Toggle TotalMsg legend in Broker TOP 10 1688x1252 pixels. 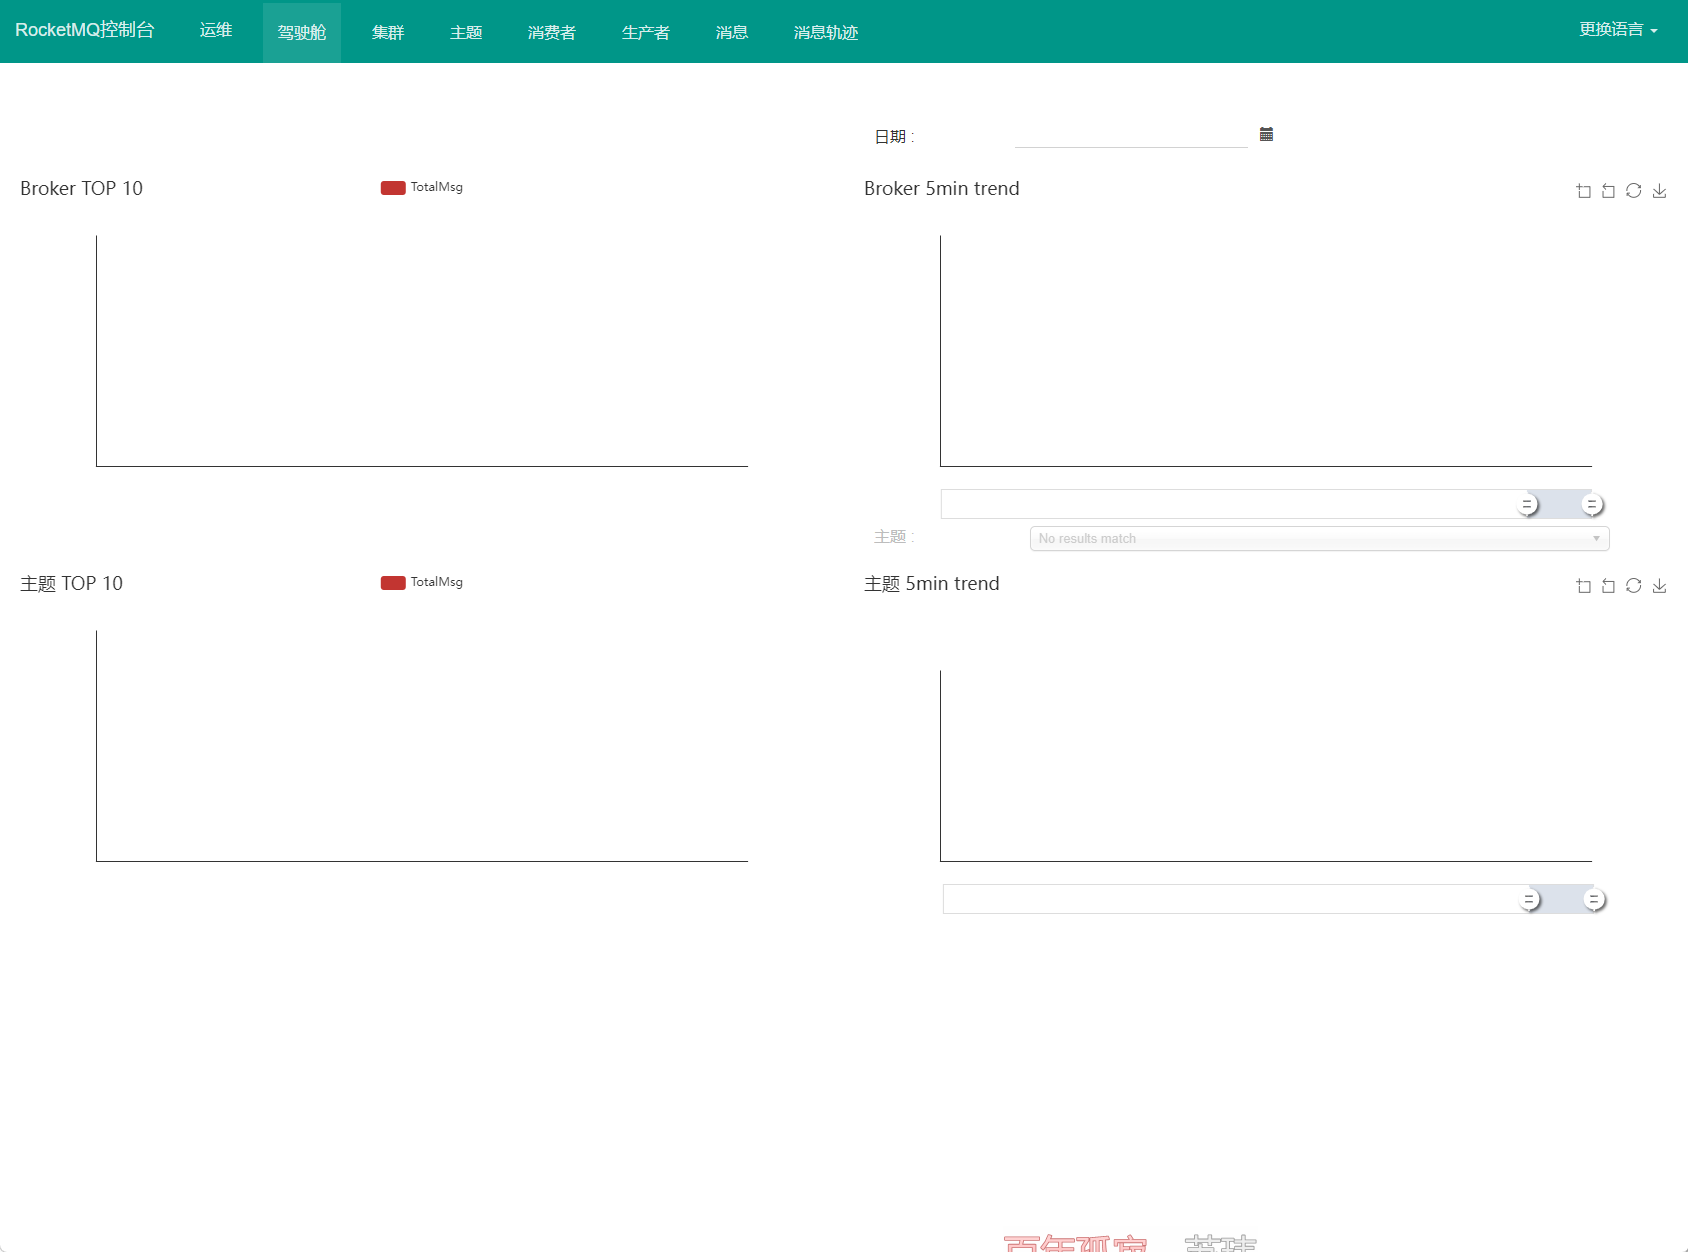pos(421,187)
